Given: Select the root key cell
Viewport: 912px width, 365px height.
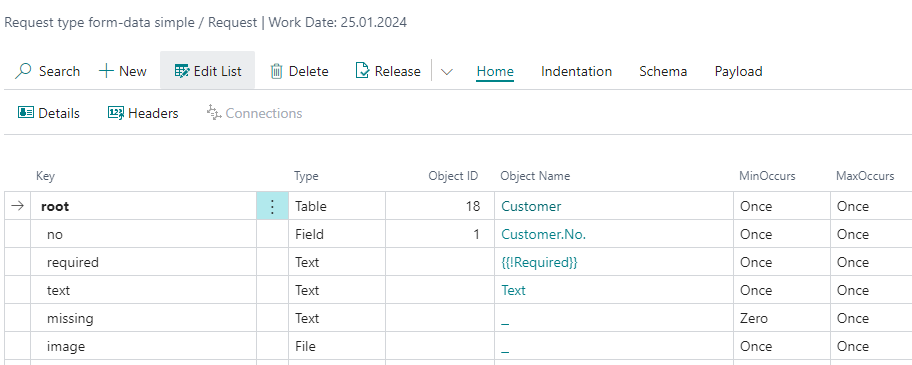Looking at the screenshot, I should click(144, 206).
